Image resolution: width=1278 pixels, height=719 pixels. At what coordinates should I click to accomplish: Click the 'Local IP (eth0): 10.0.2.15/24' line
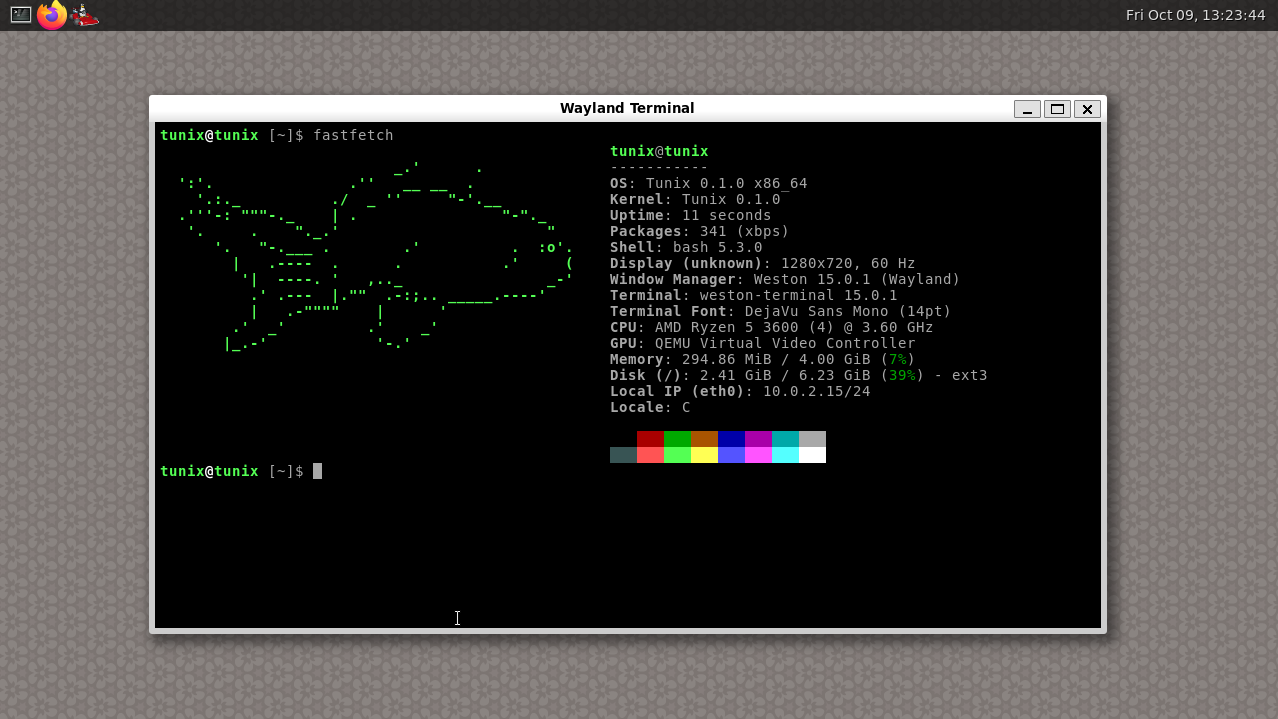740,391
